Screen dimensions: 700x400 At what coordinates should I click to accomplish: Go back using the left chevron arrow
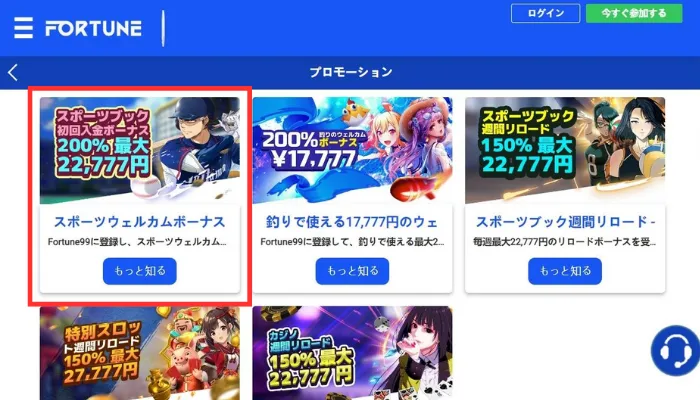click(x=13, y=72)
